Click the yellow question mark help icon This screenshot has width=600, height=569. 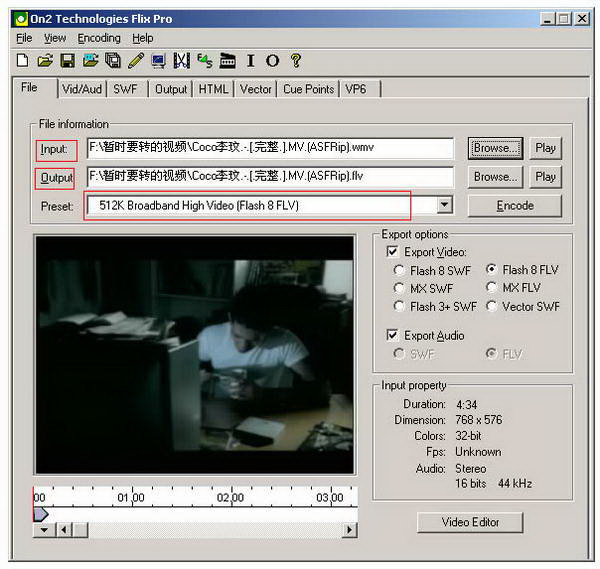tap(296, 61)
